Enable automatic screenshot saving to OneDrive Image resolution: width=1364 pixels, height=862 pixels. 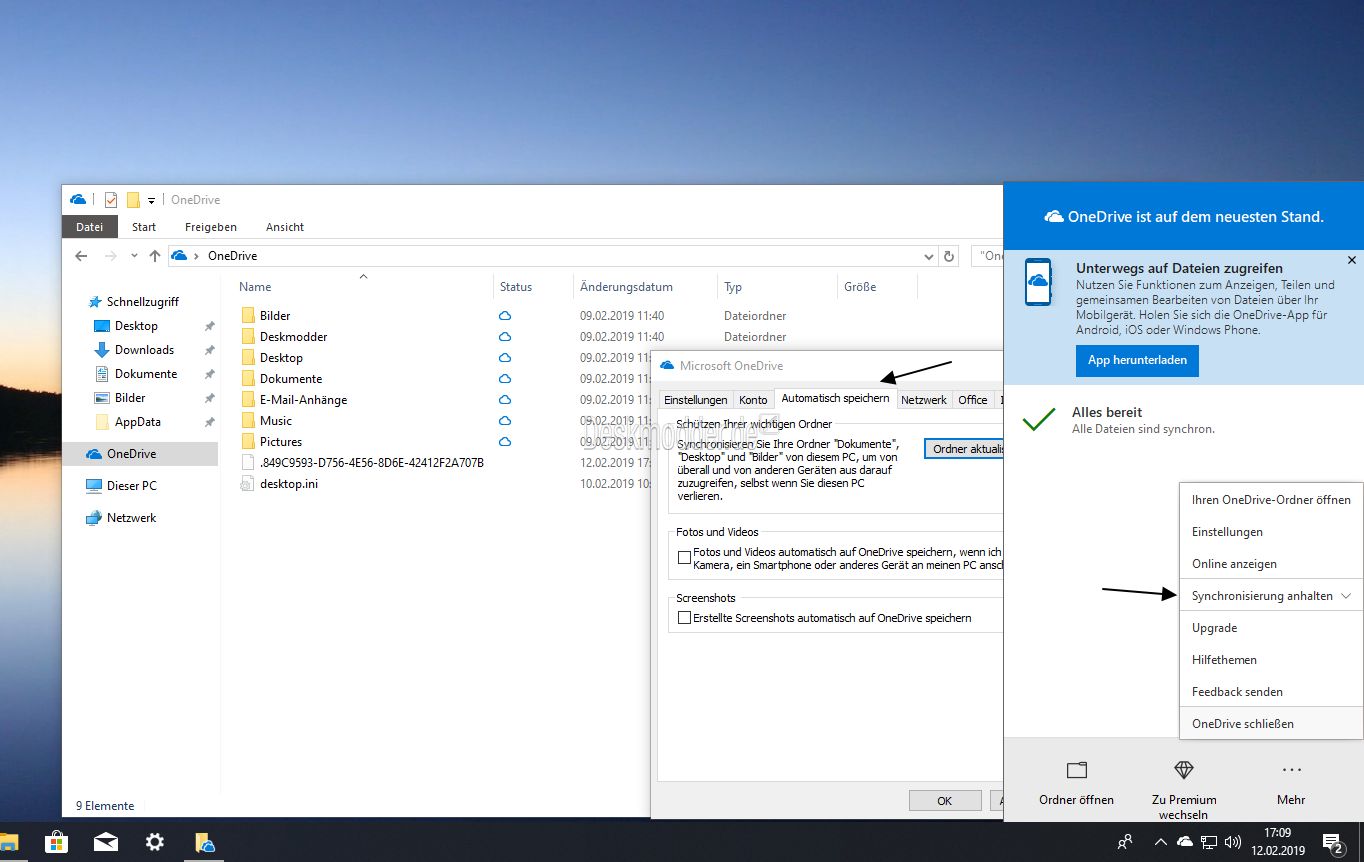(x=684, y=618)
